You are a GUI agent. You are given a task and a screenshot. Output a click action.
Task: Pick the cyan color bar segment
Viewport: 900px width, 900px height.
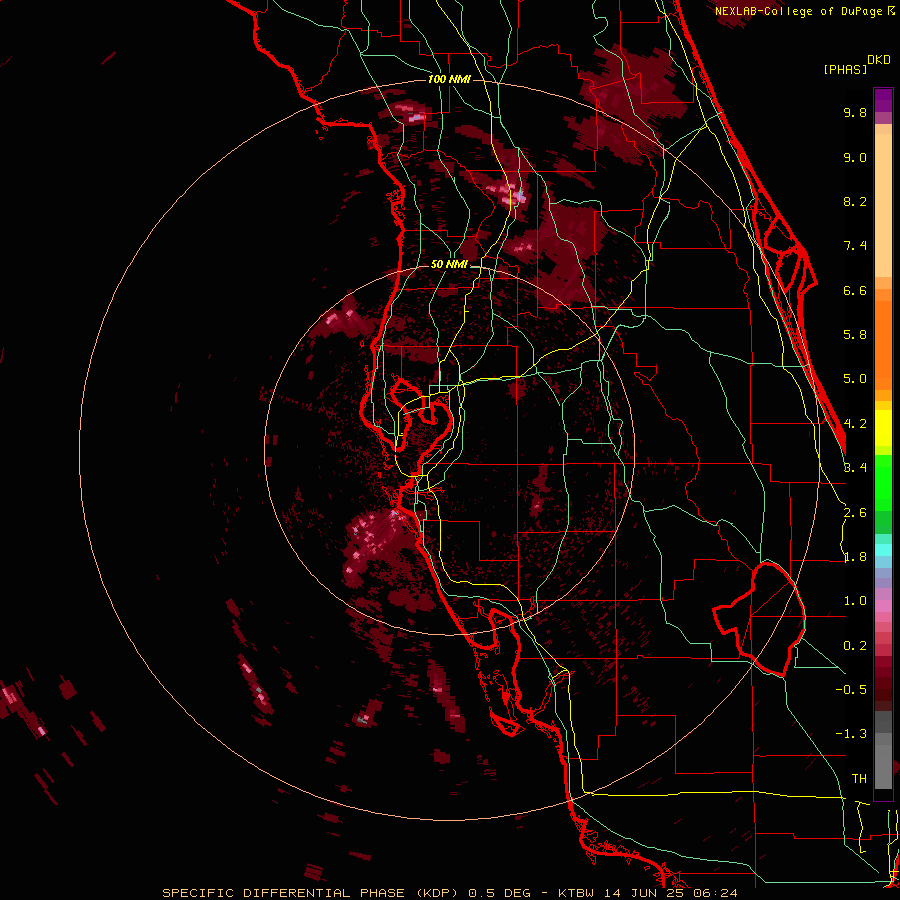click(883, 550)
